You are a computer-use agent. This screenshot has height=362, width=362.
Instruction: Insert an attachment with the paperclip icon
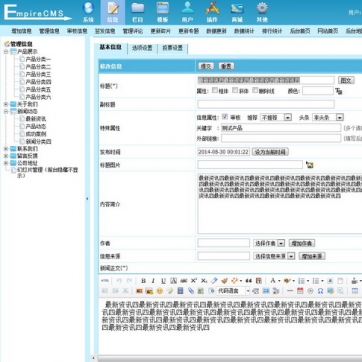[x=190, y=291]
